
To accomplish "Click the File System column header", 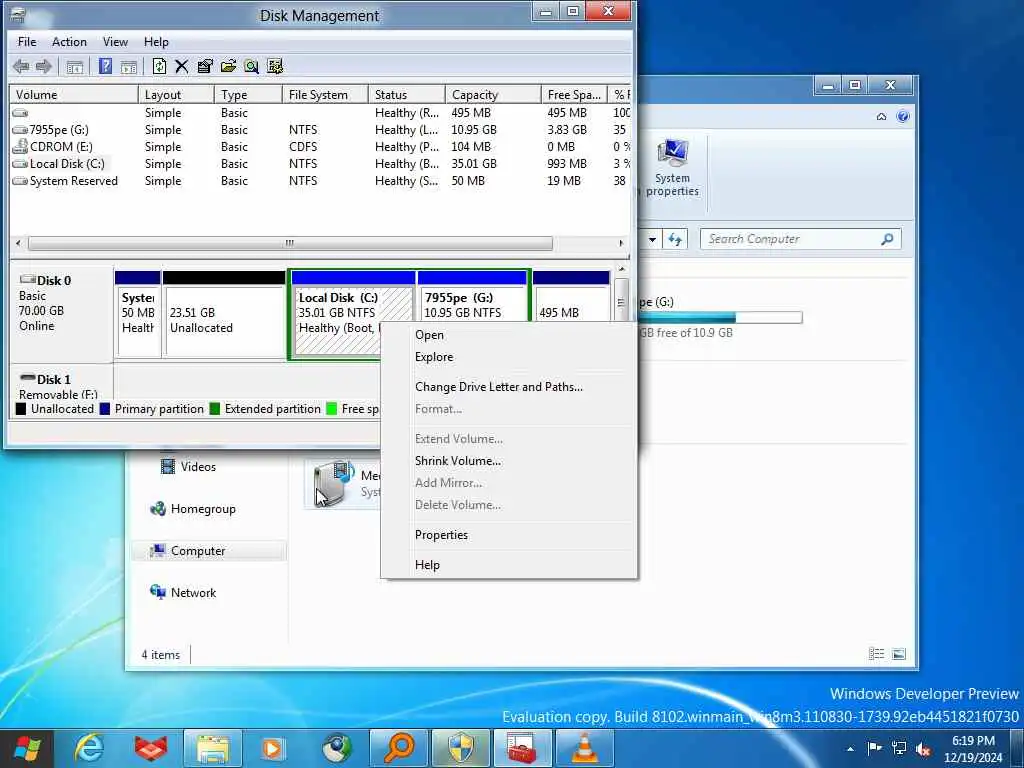I will [x=325, y=95].
